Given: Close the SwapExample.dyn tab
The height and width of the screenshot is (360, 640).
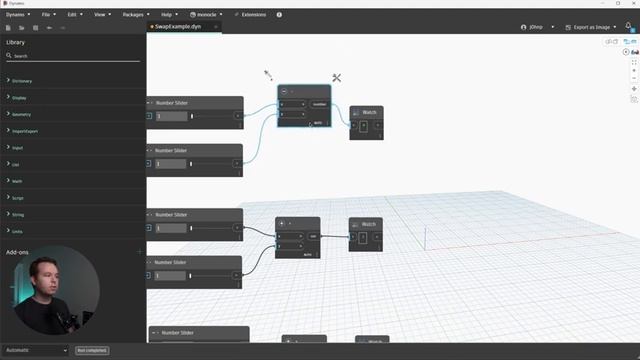Looking at the screenshot, I should 216,27.
